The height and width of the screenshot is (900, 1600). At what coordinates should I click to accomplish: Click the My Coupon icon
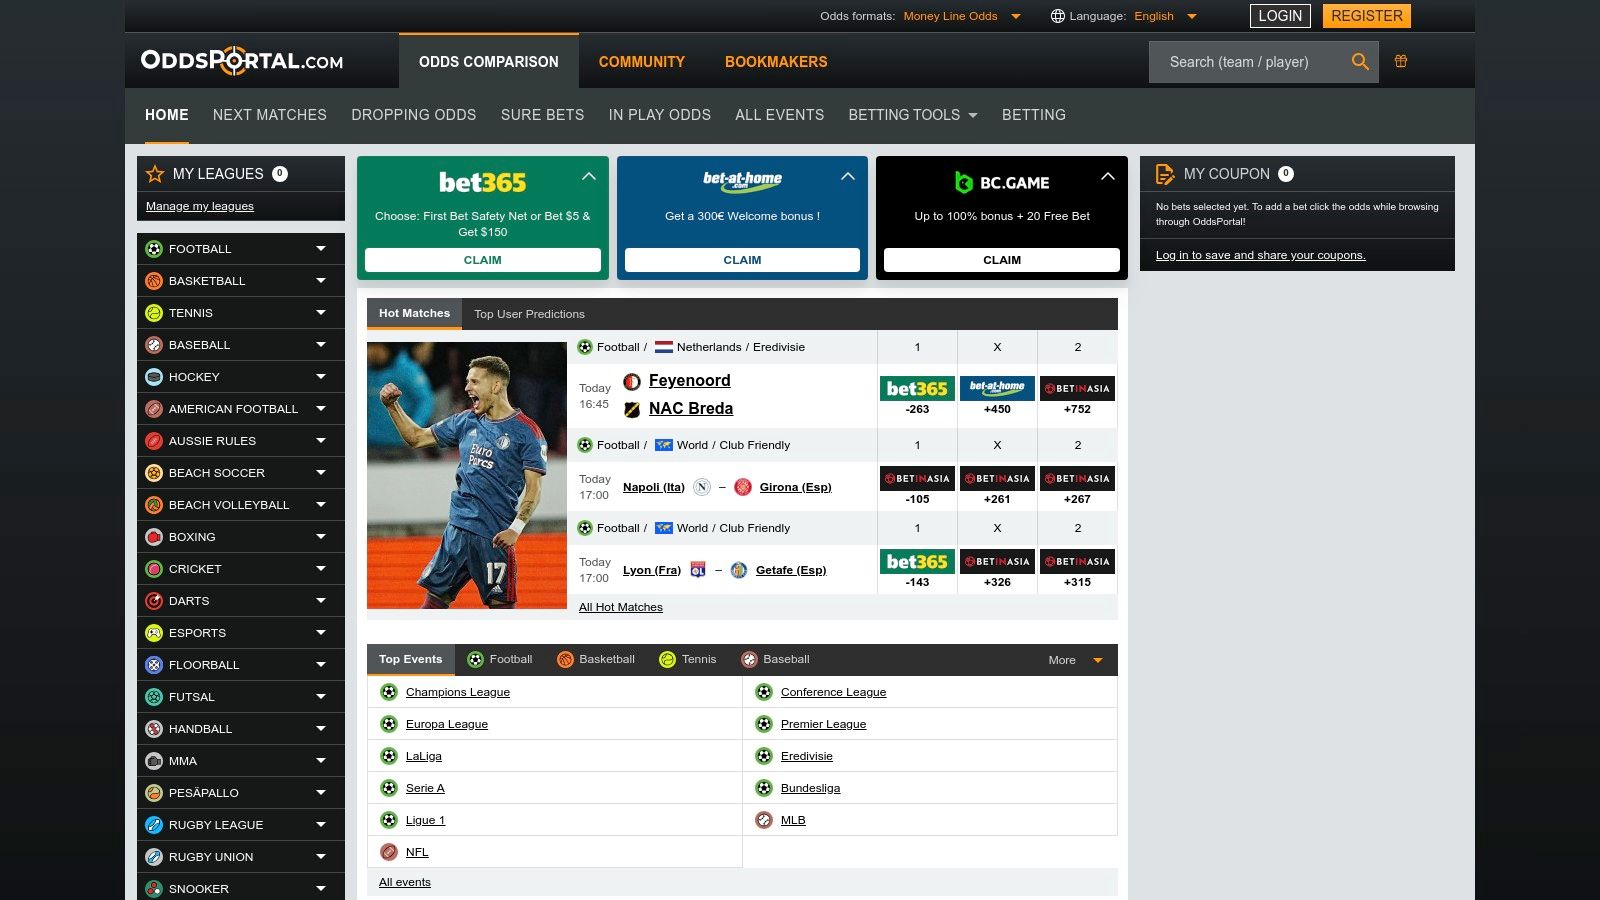coord(1165,174)
